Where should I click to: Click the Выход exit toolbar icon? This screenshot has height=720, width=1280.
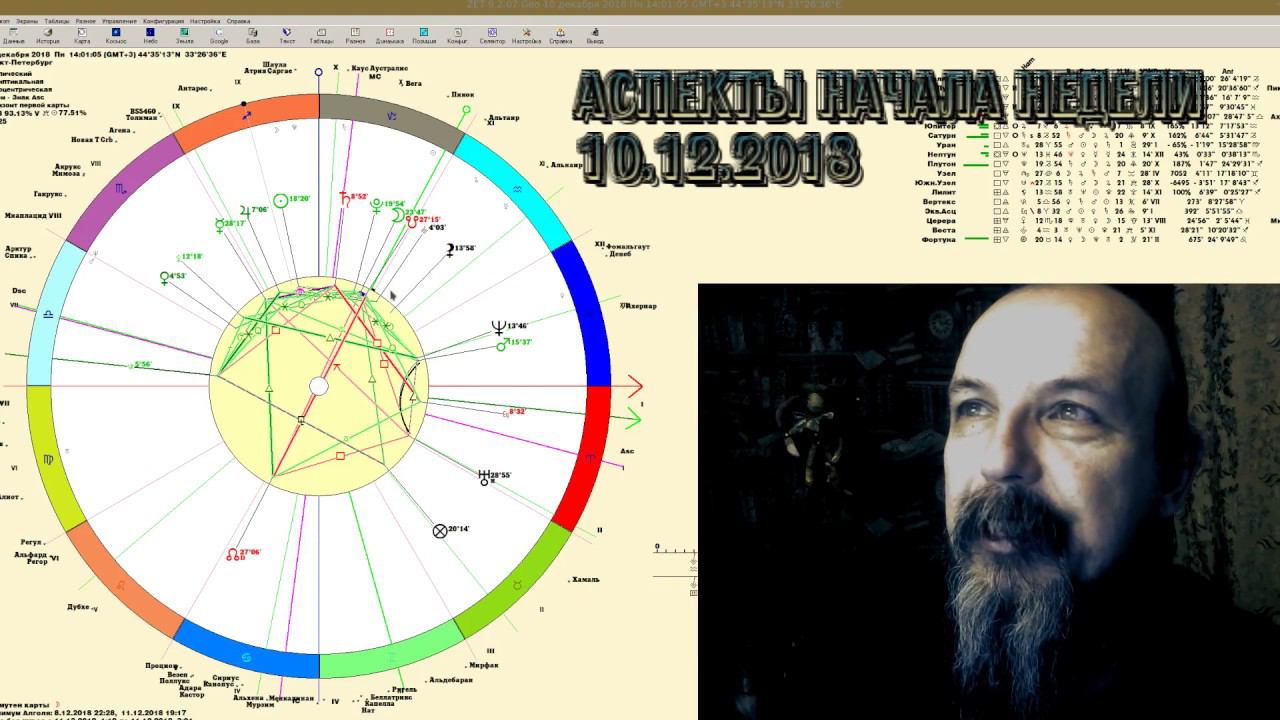595,36
